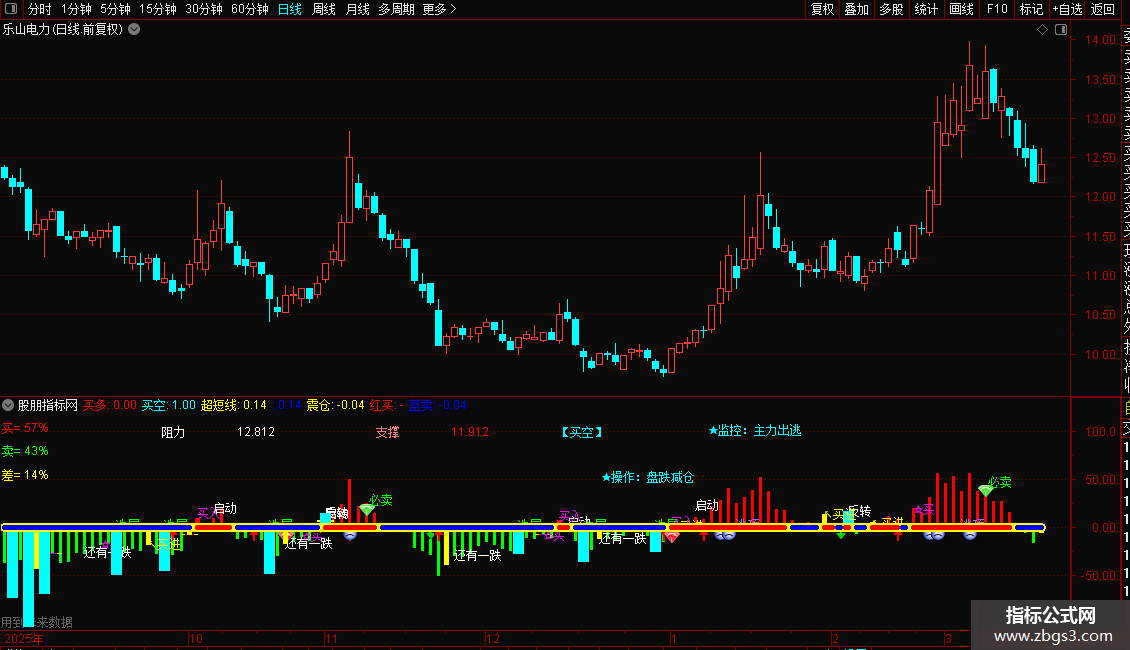Click the 叠加 overlay button
The image size is (1130, 650).
coord(857,9)
